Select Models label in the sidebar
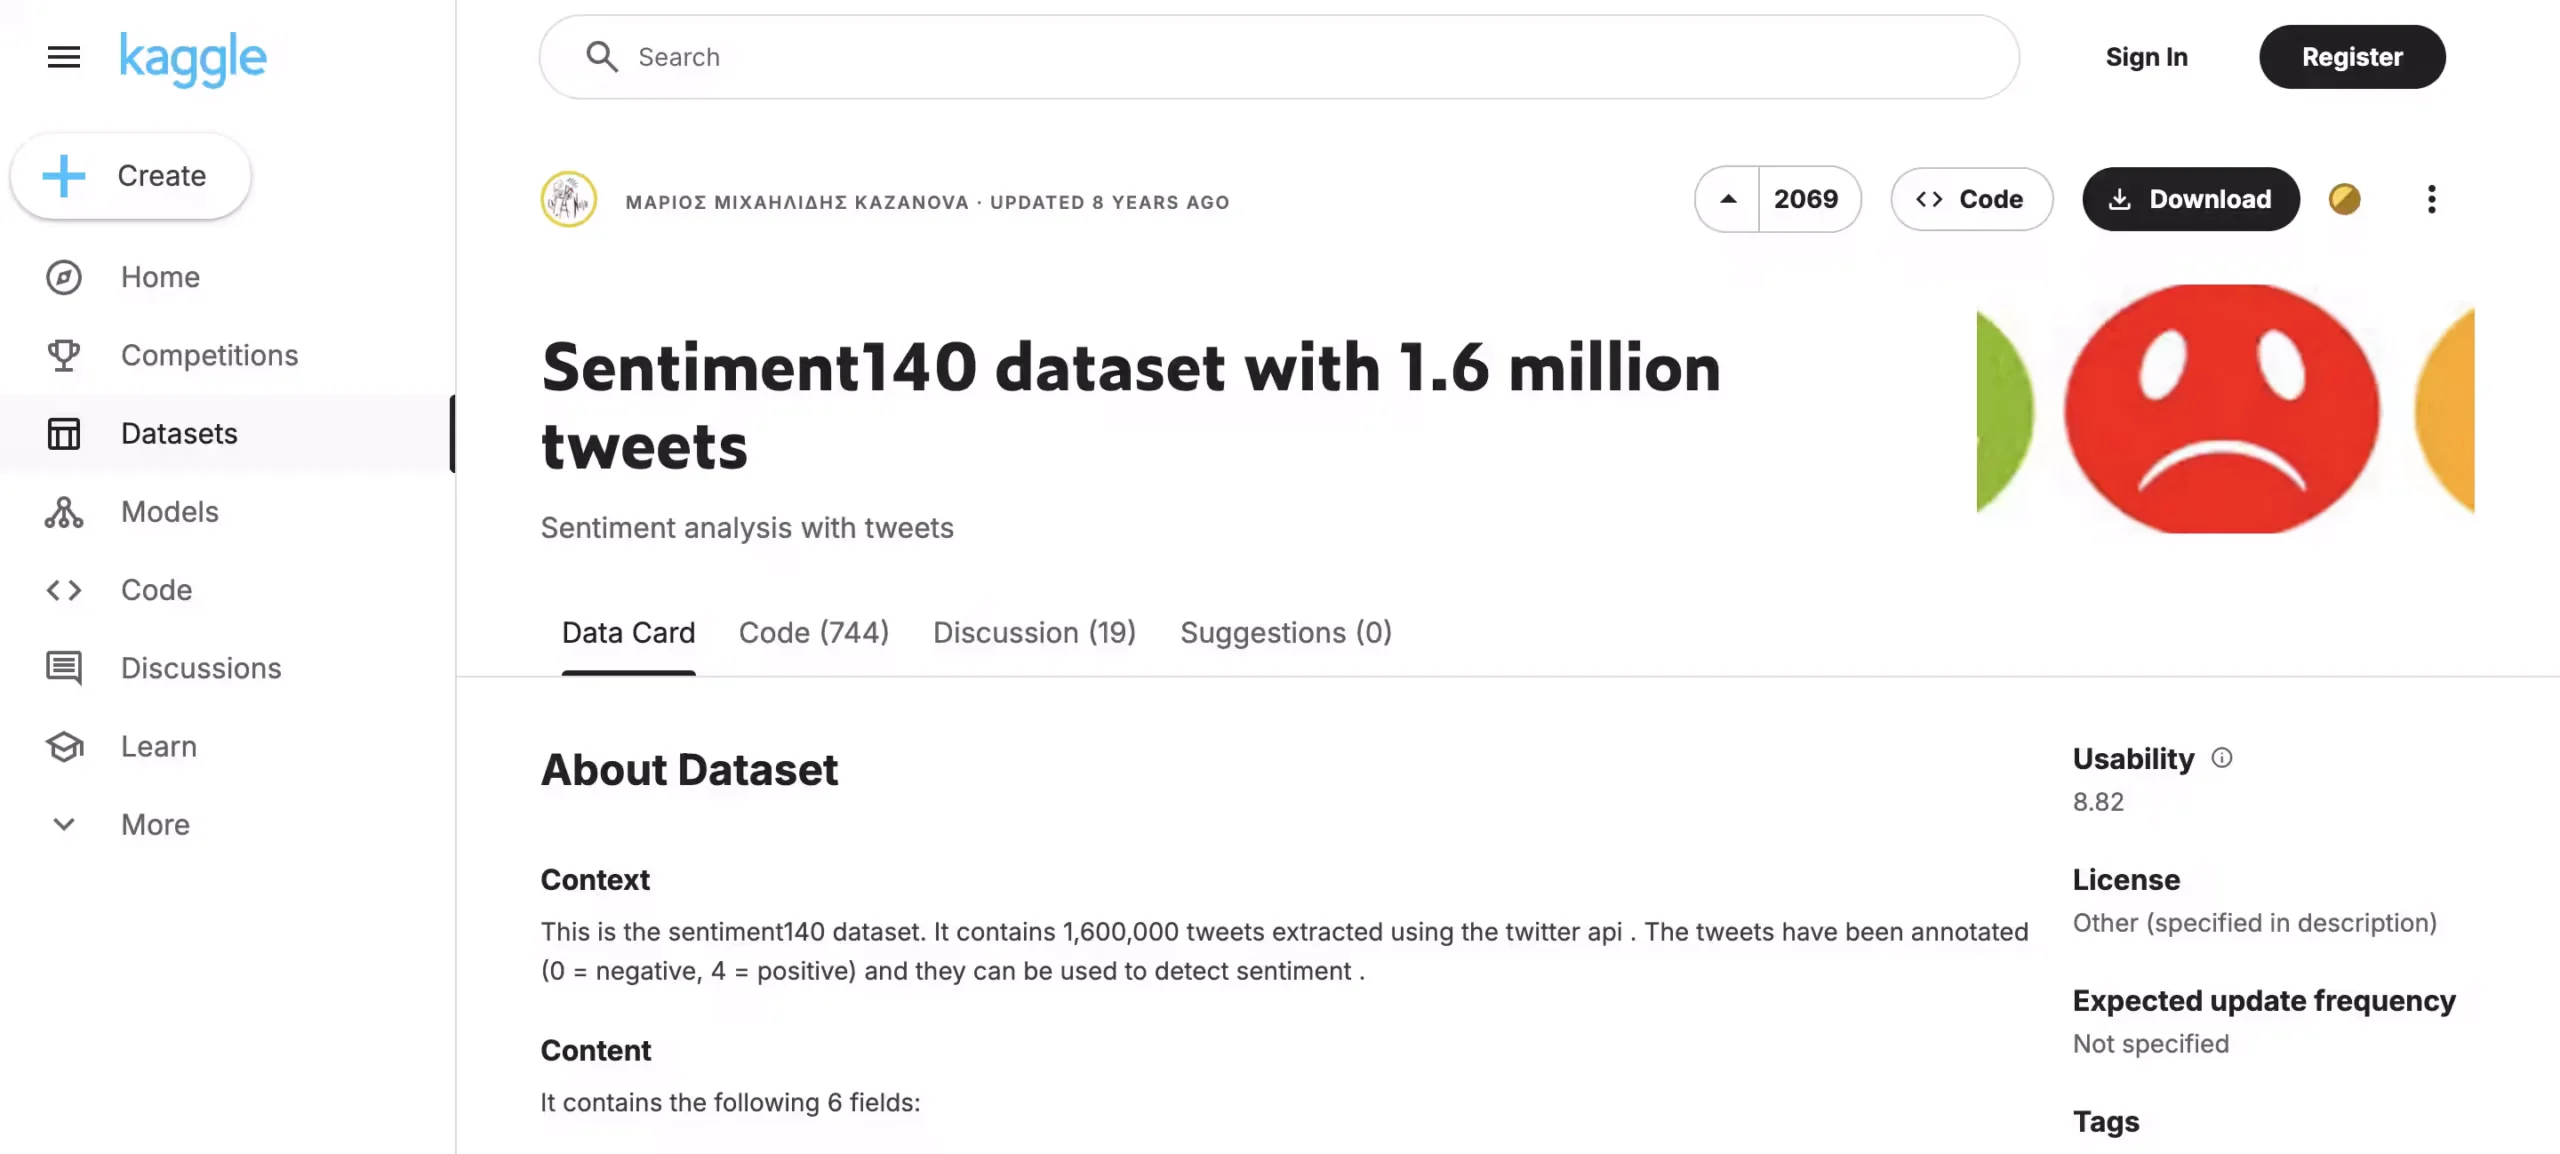This screenshot has width=2560, height=1154. [x=169, y=512]
